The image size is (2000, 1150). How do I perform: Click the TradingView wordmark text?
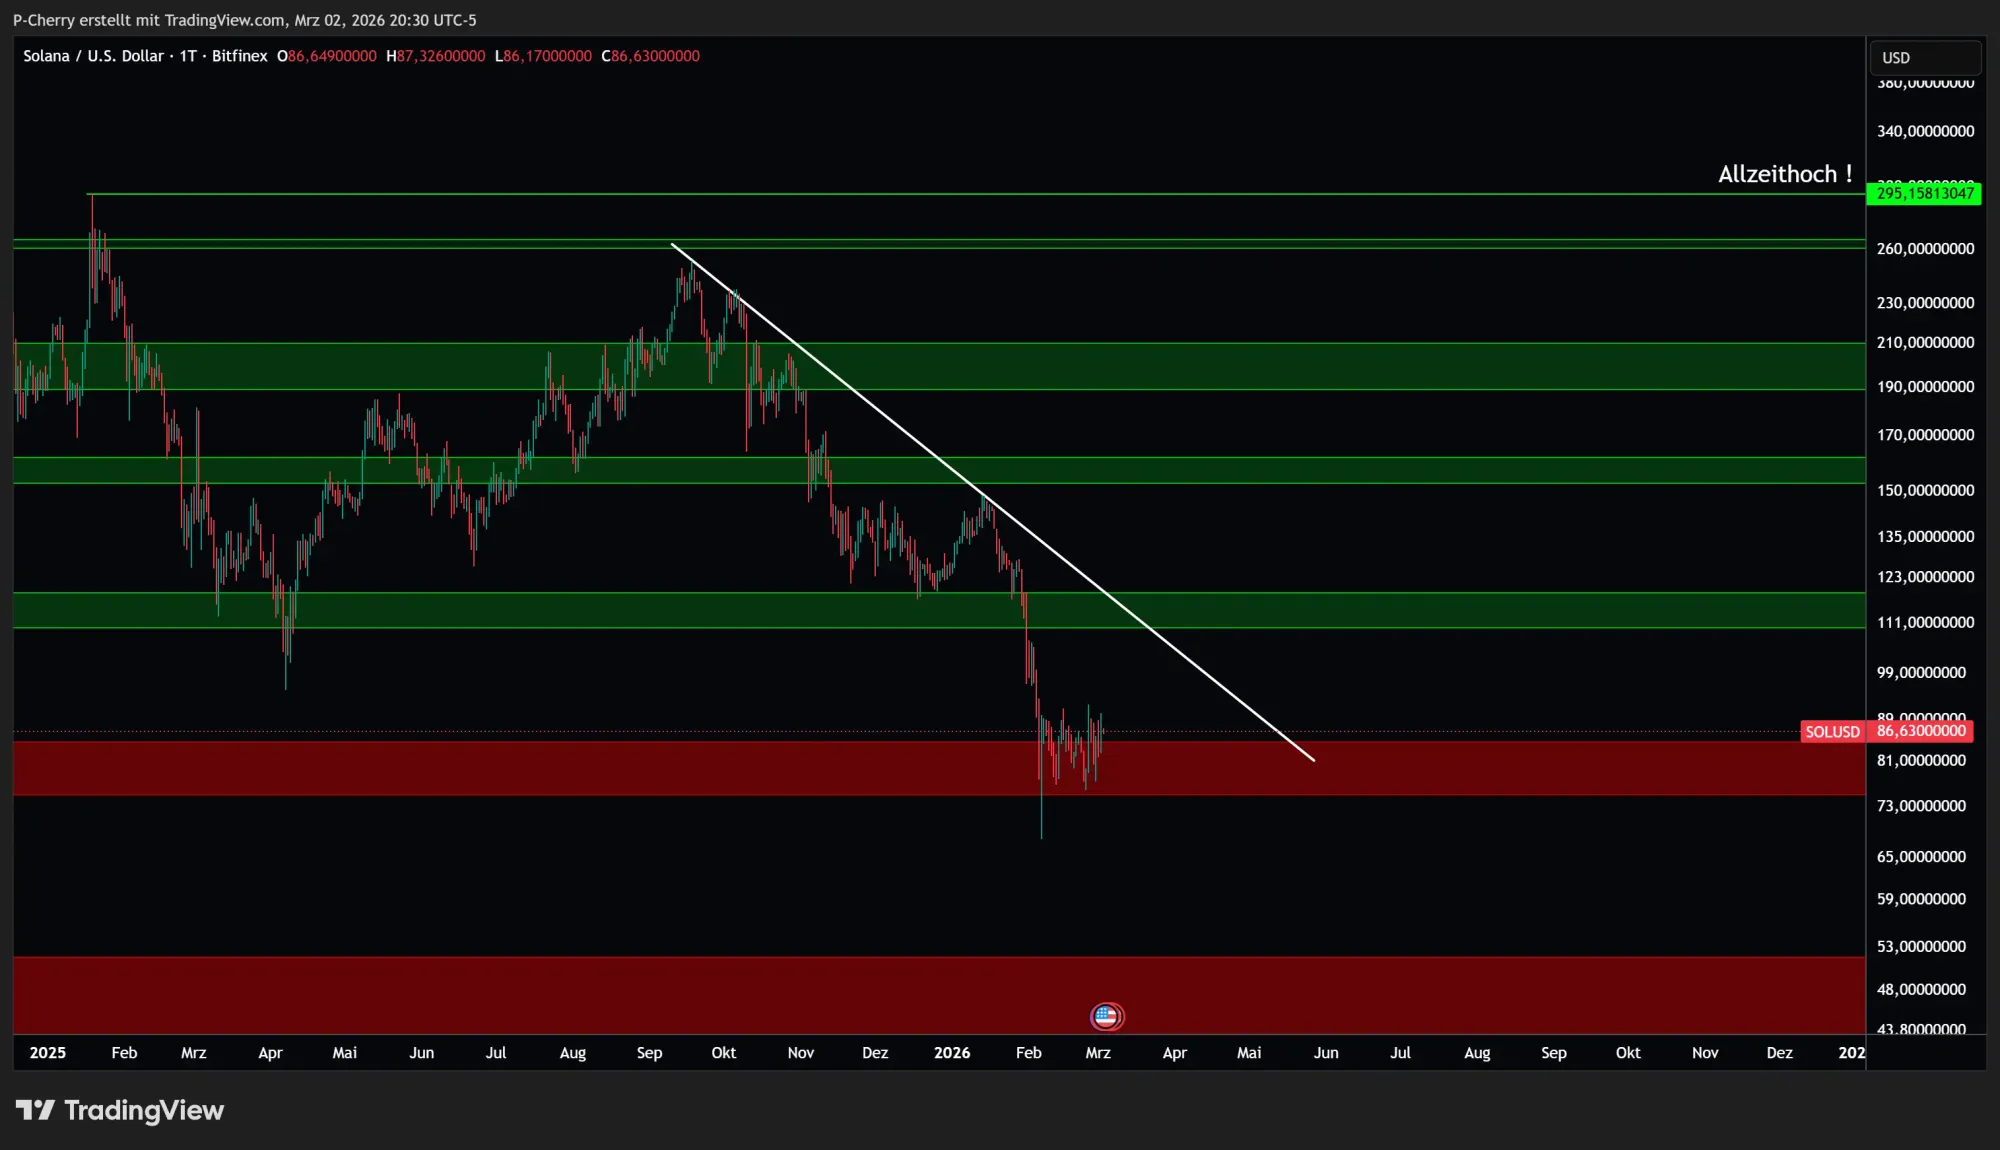[x=144, y=1110]
